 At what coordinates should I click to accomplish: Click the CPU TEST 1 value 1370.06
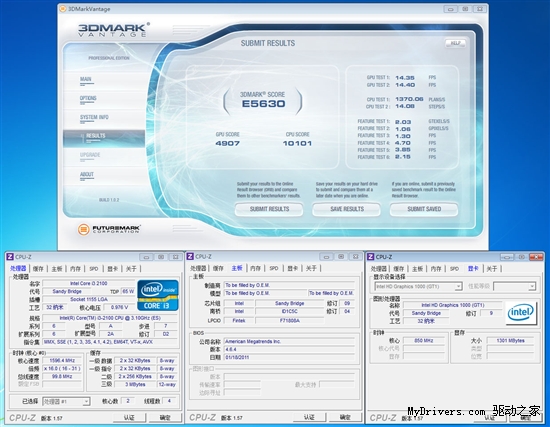pos(409,99)
